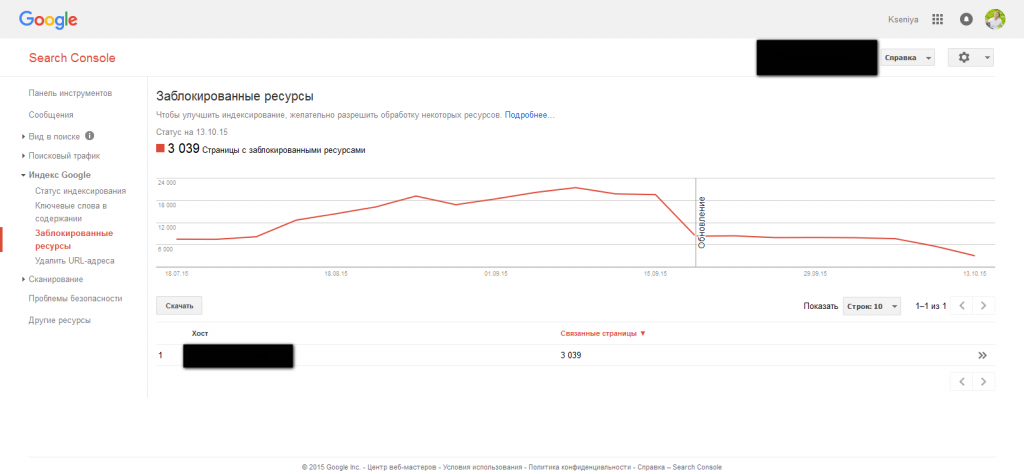The width and height of the screenshot is (1024, 474).
Task: Click bottom previous-page arrow below table
Action: (961, 382)
